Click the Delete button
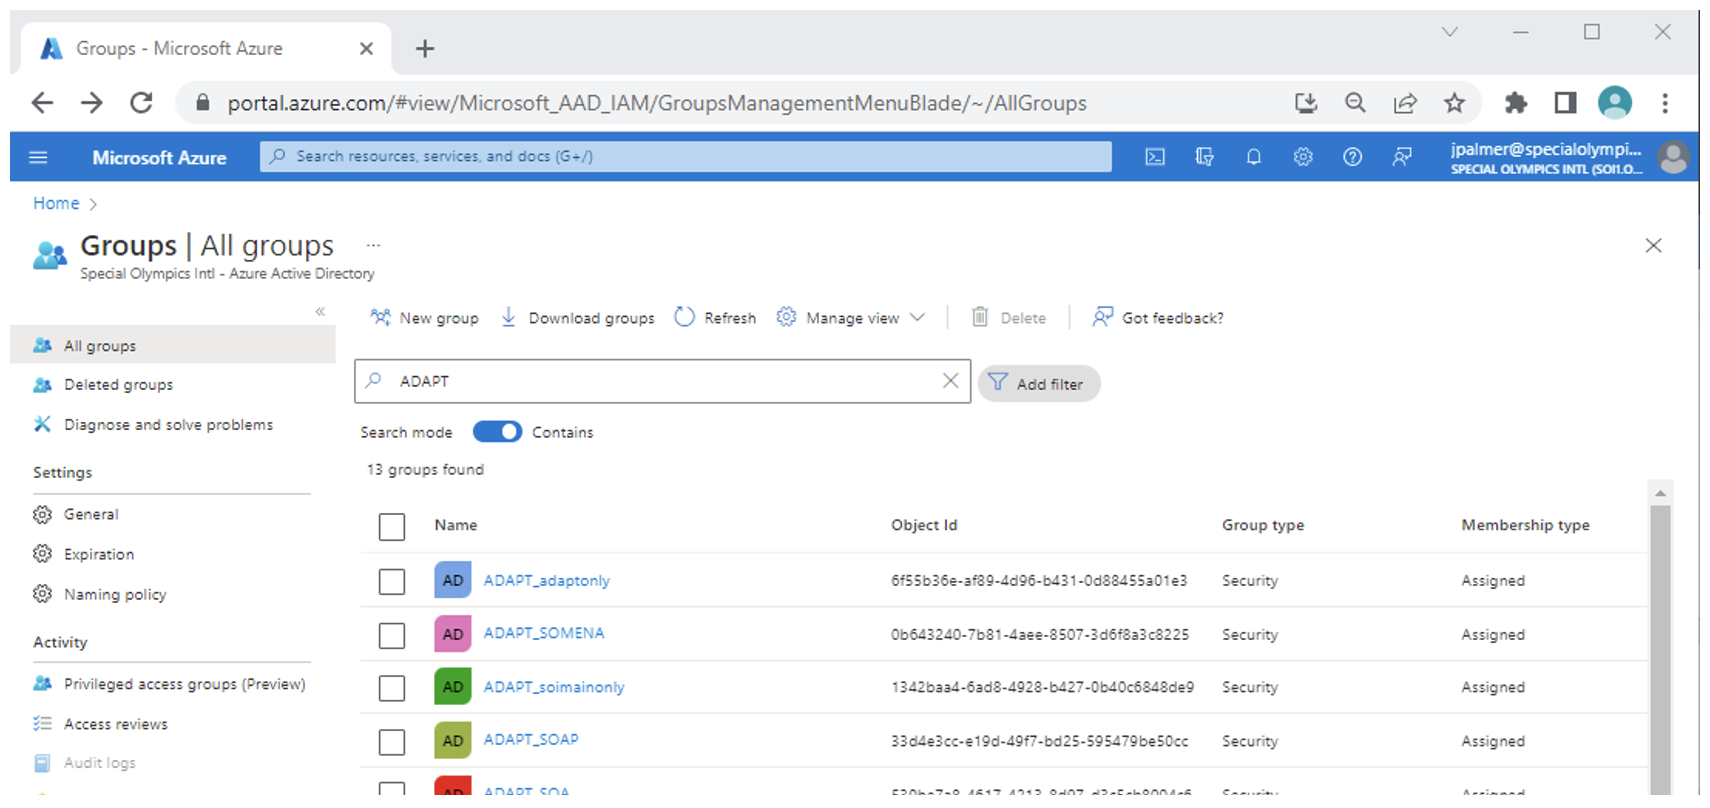The image size is (1710, 808). click(x=1008, y=317)
